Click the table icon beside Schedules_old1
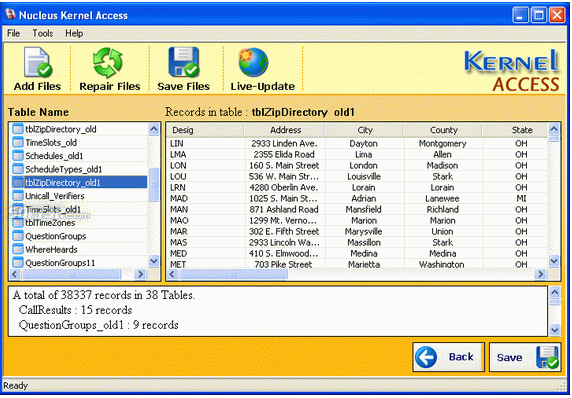 [x=18, y=156]
